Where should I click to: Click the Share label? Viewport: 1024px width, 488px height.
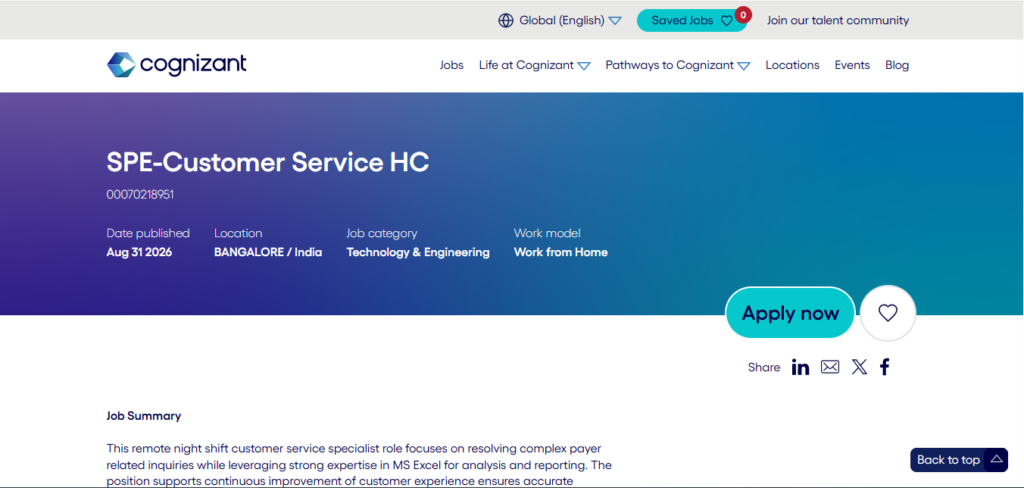(764, 367)
